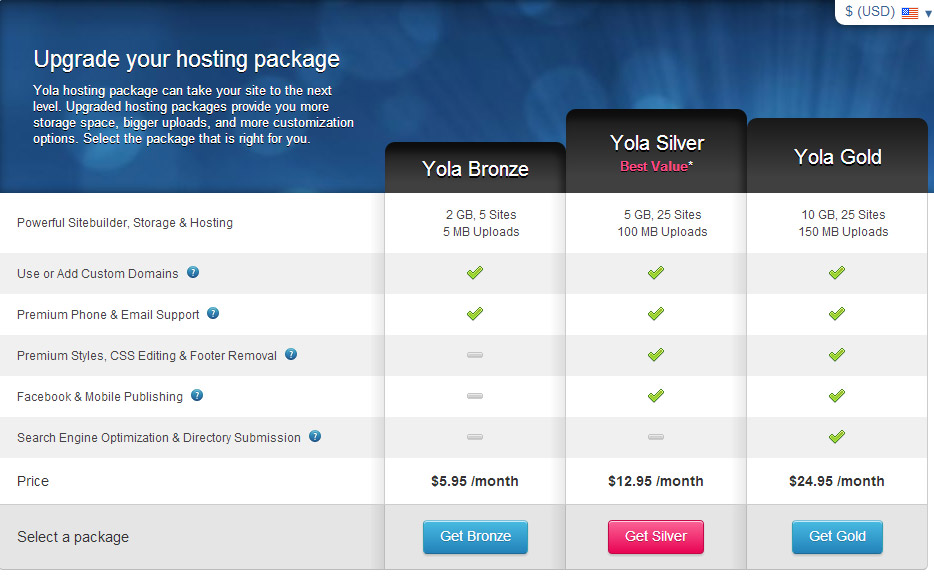This screenshot has width=934, height=582.
Task: Click the Get Bronze button
Action: click(475, 537)
